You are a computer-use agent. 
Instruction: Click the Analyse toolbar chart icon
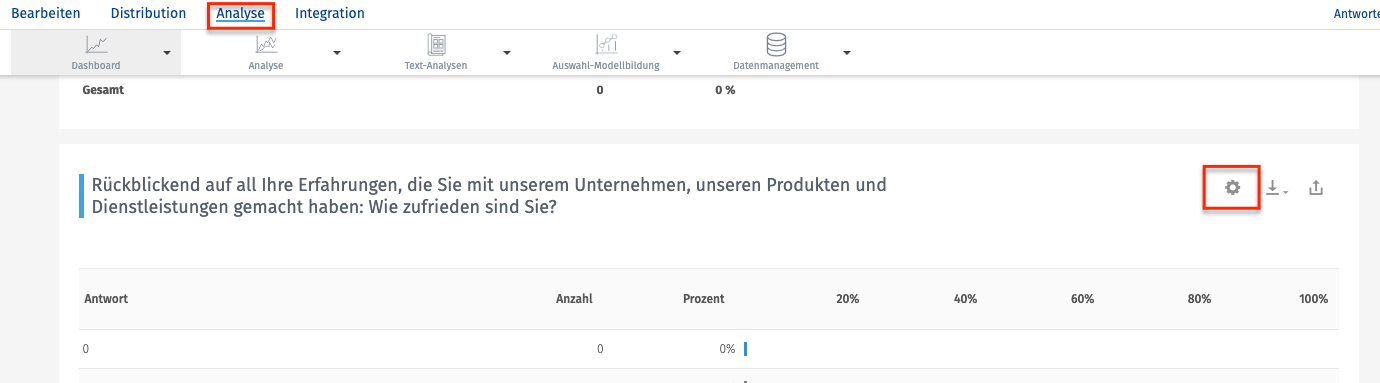(x=266, y=44)
